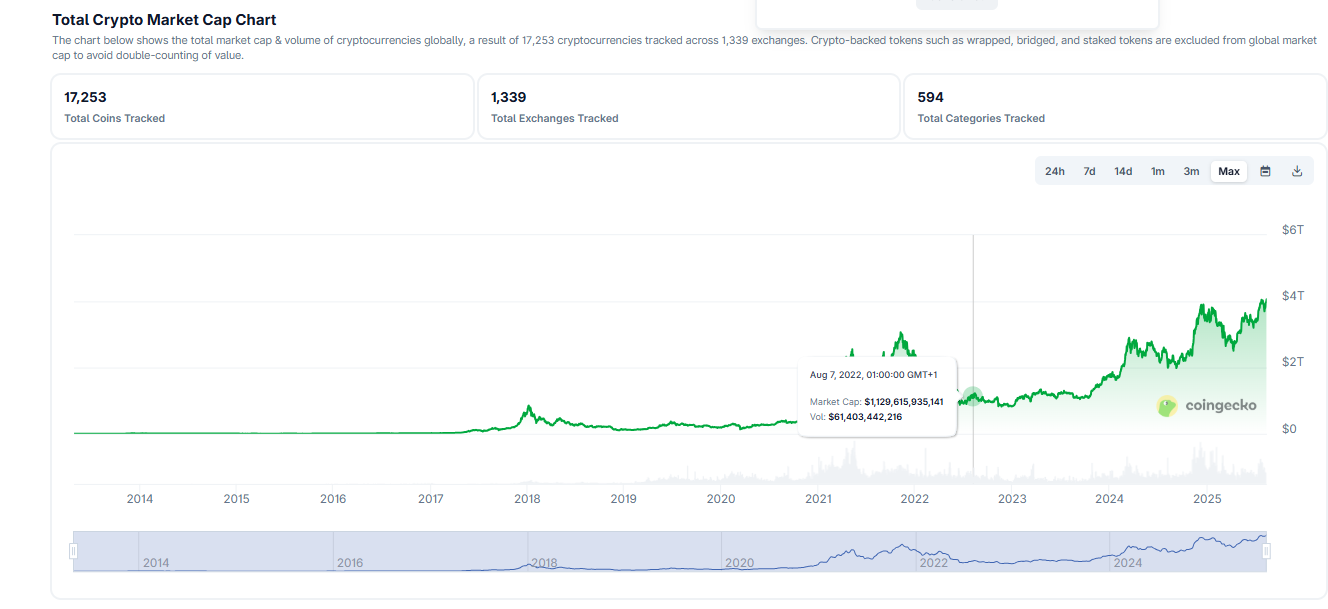1328x609 pixels.
Task: Click the download chart icon
Action: [x=1297, y=171]
